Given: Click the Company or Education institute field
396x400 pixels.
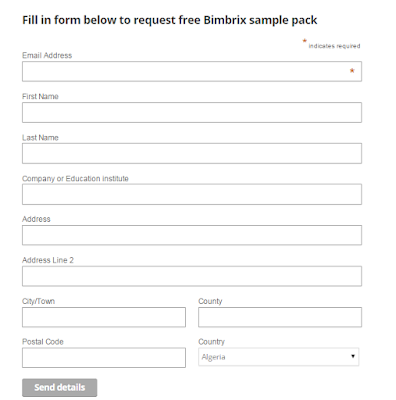Looking at the screenshot, I should pyautogui.click(x=192, y=194).
